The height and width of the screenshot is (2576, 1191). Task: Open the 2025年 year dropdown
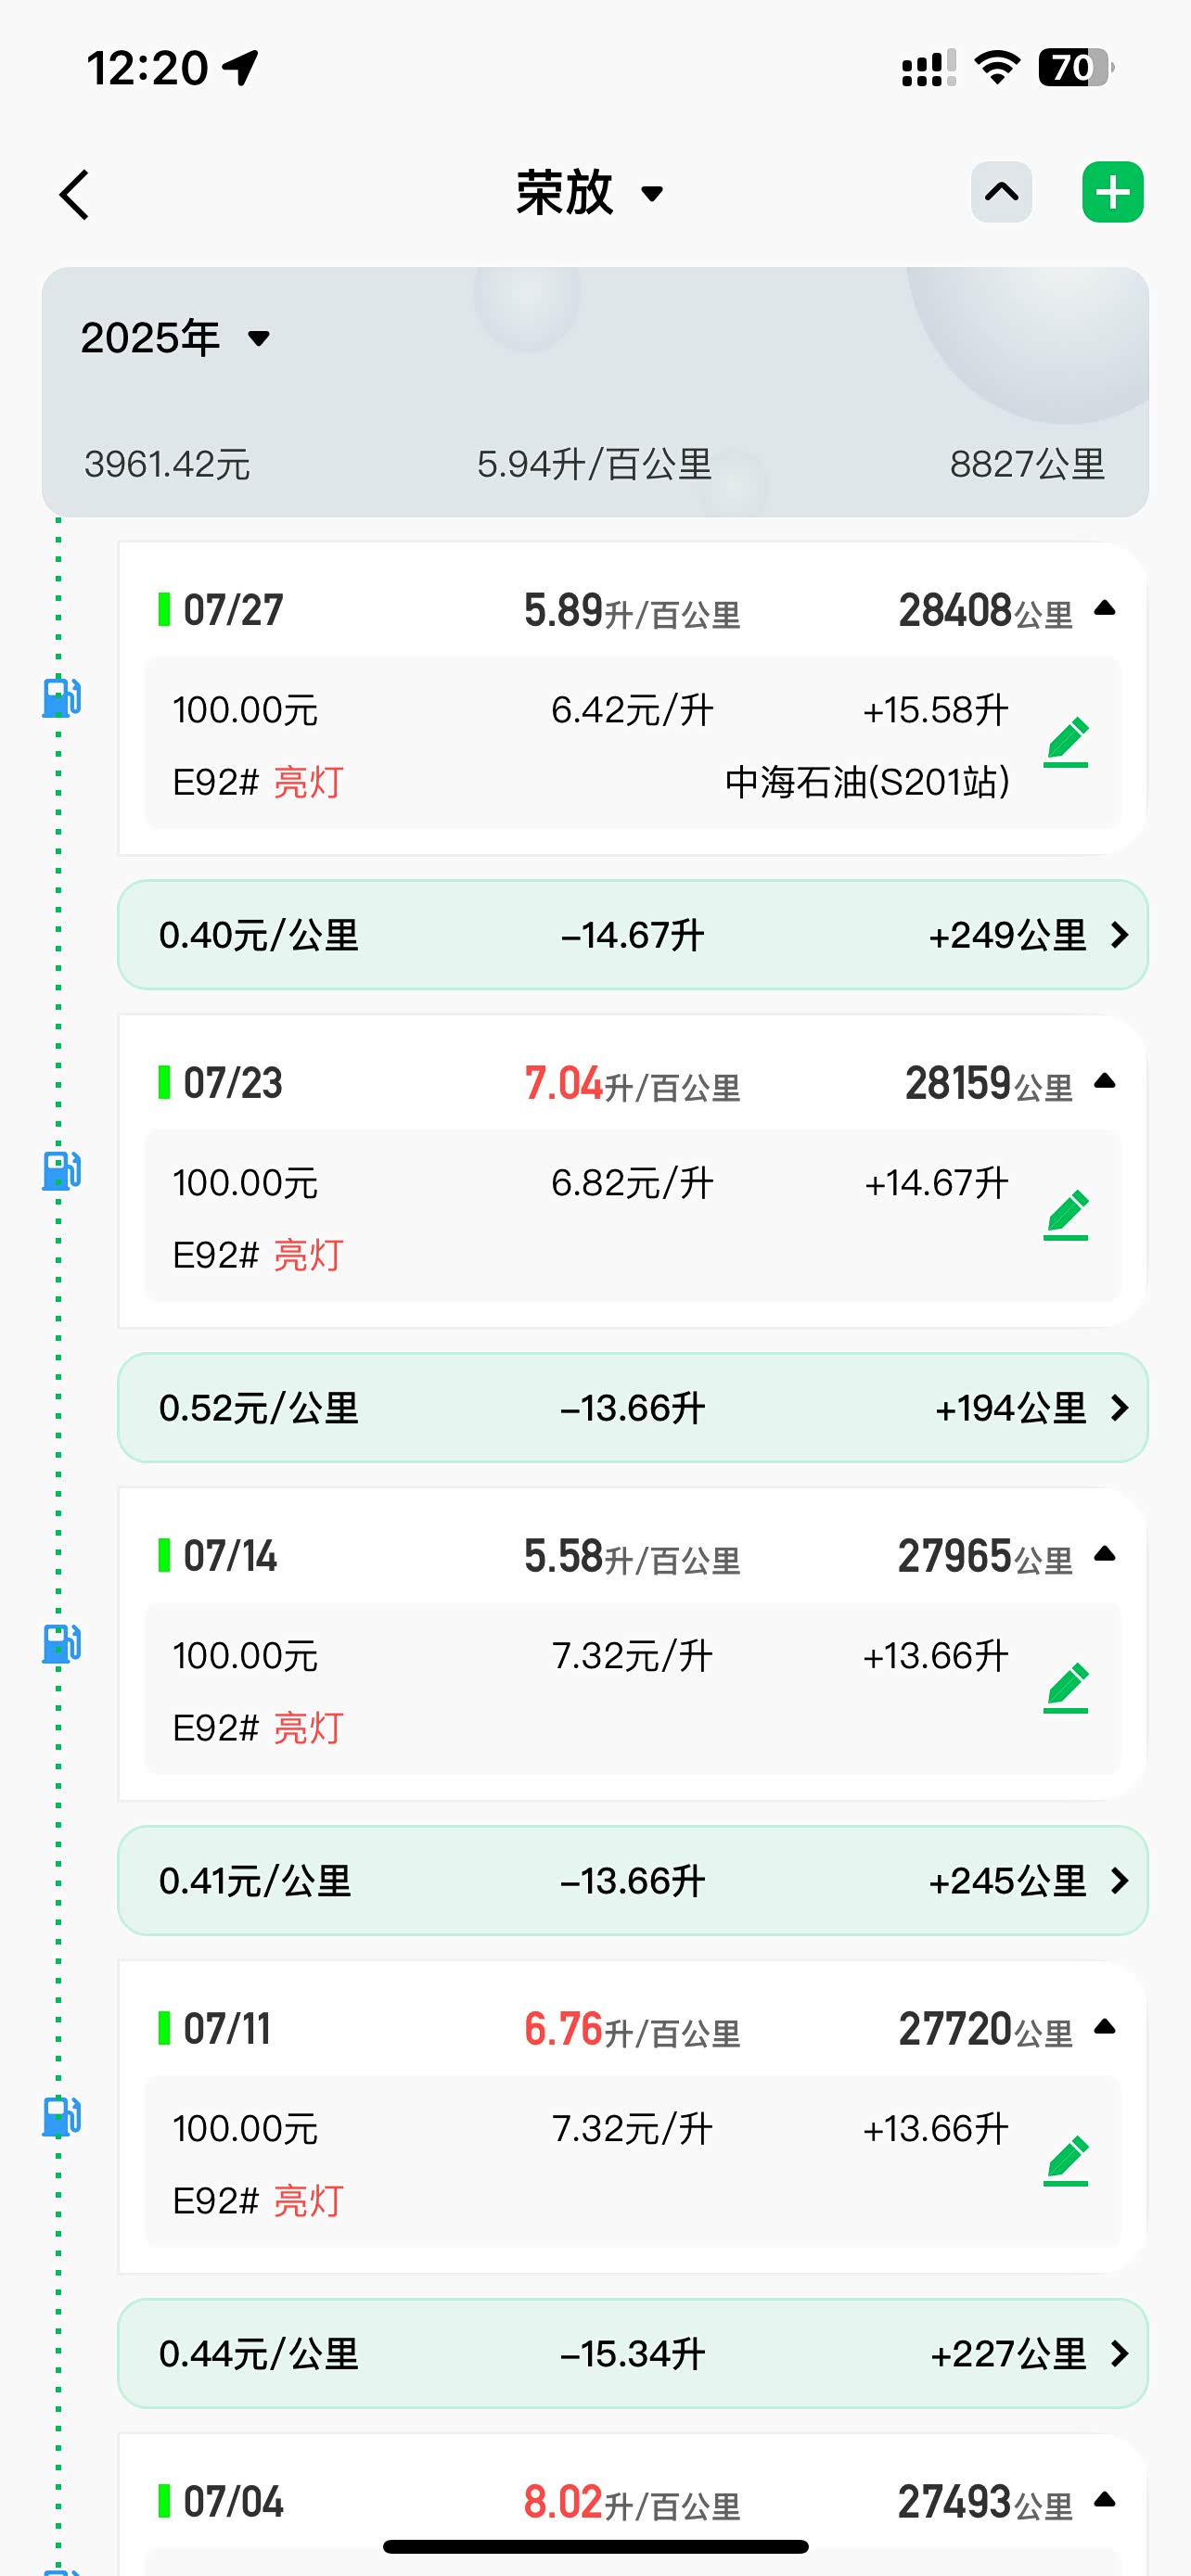point(176,338)
